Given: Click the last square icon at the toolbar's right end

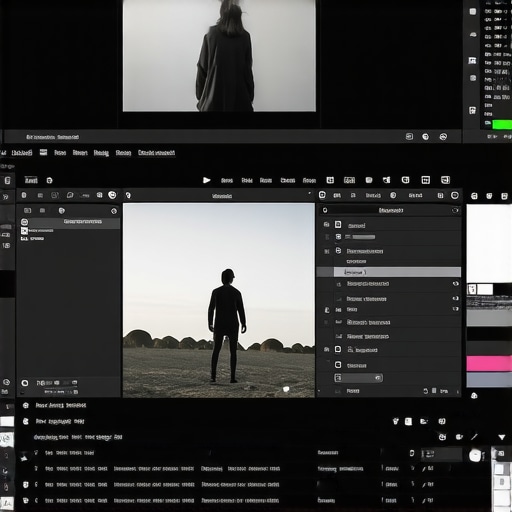Looking at the screenshot, I should click(x=445, y=180).
